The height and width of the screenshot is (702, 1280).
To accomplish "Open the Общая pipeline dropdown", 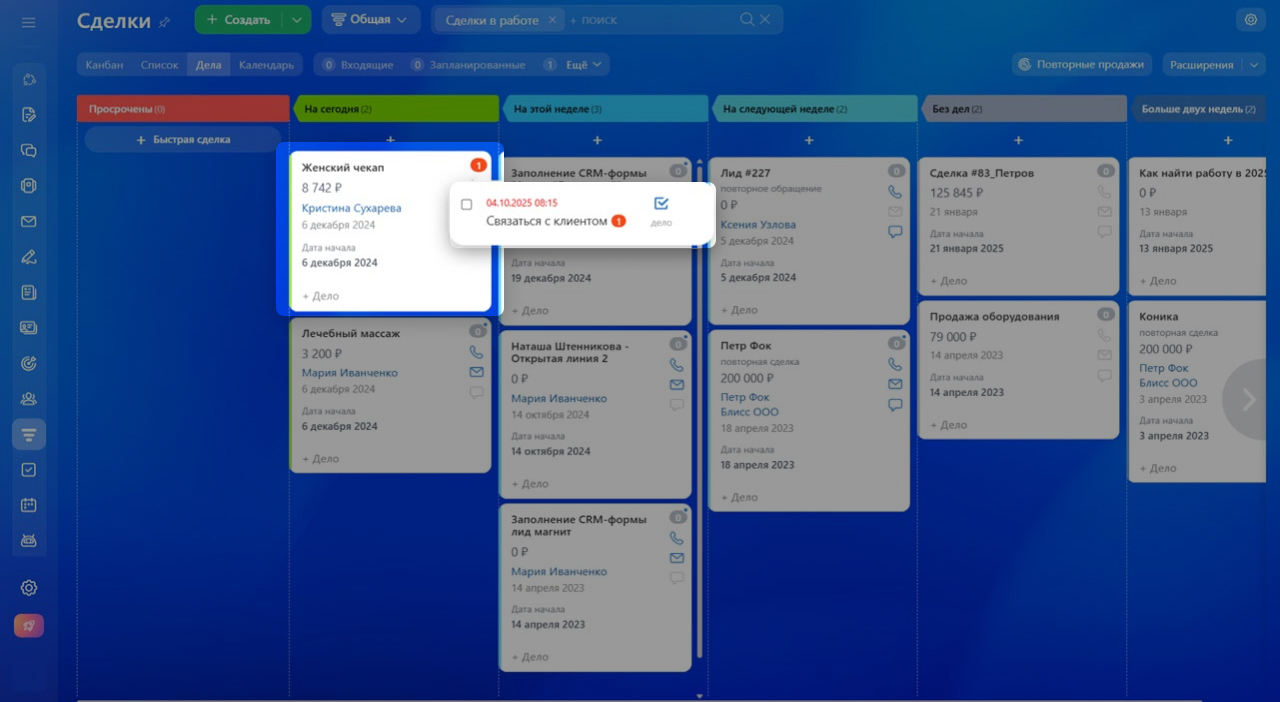I will coord(370,20).
